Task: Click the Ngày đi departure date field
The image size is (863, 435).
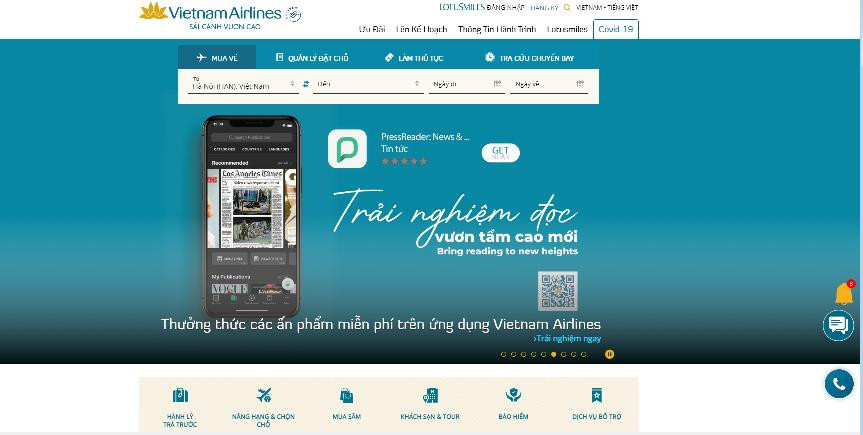Action: point(467,84)
